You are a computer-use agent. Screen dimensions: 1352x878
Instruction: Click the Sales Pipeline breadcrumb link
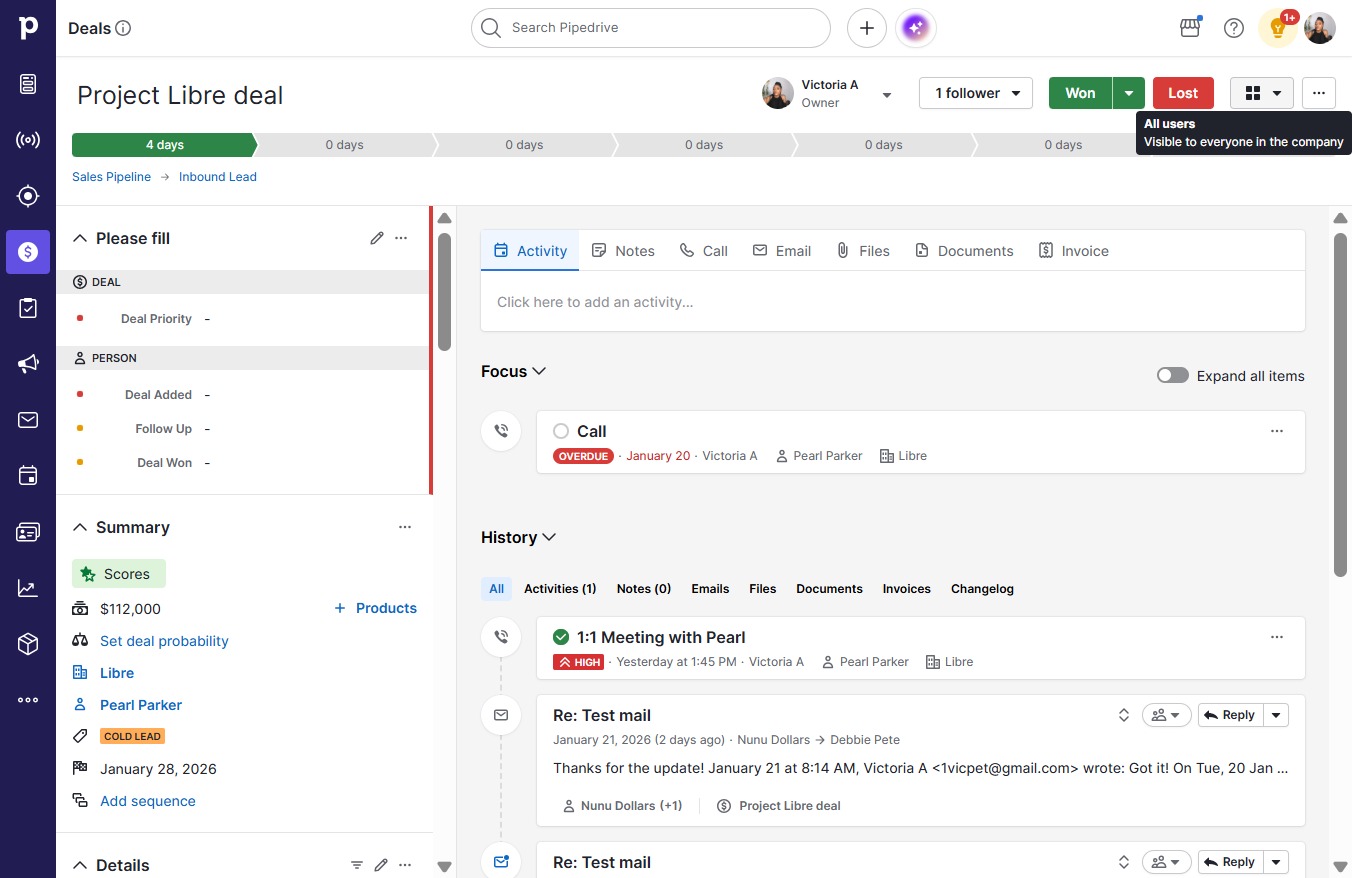[111, 177]
